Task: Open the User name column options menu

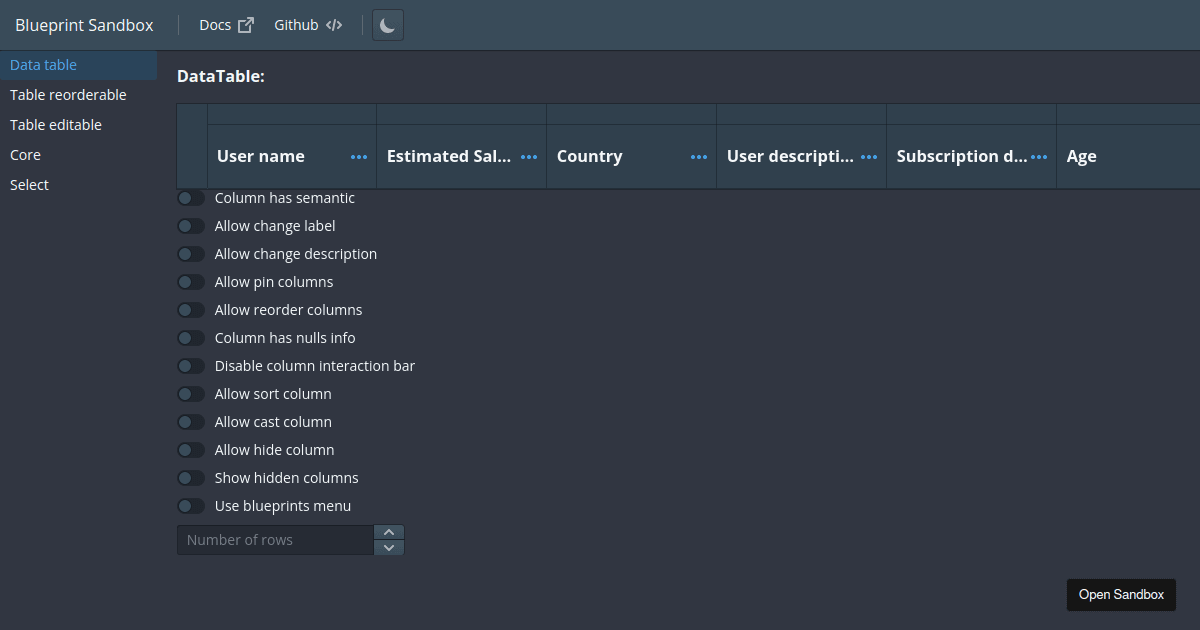Action: (x=358, y=156)
